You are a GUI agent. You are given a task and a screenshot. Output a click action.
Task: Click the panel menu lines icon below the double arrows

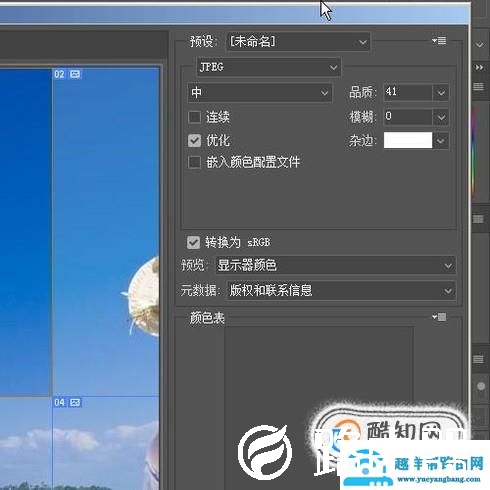(x=478, y=86)
